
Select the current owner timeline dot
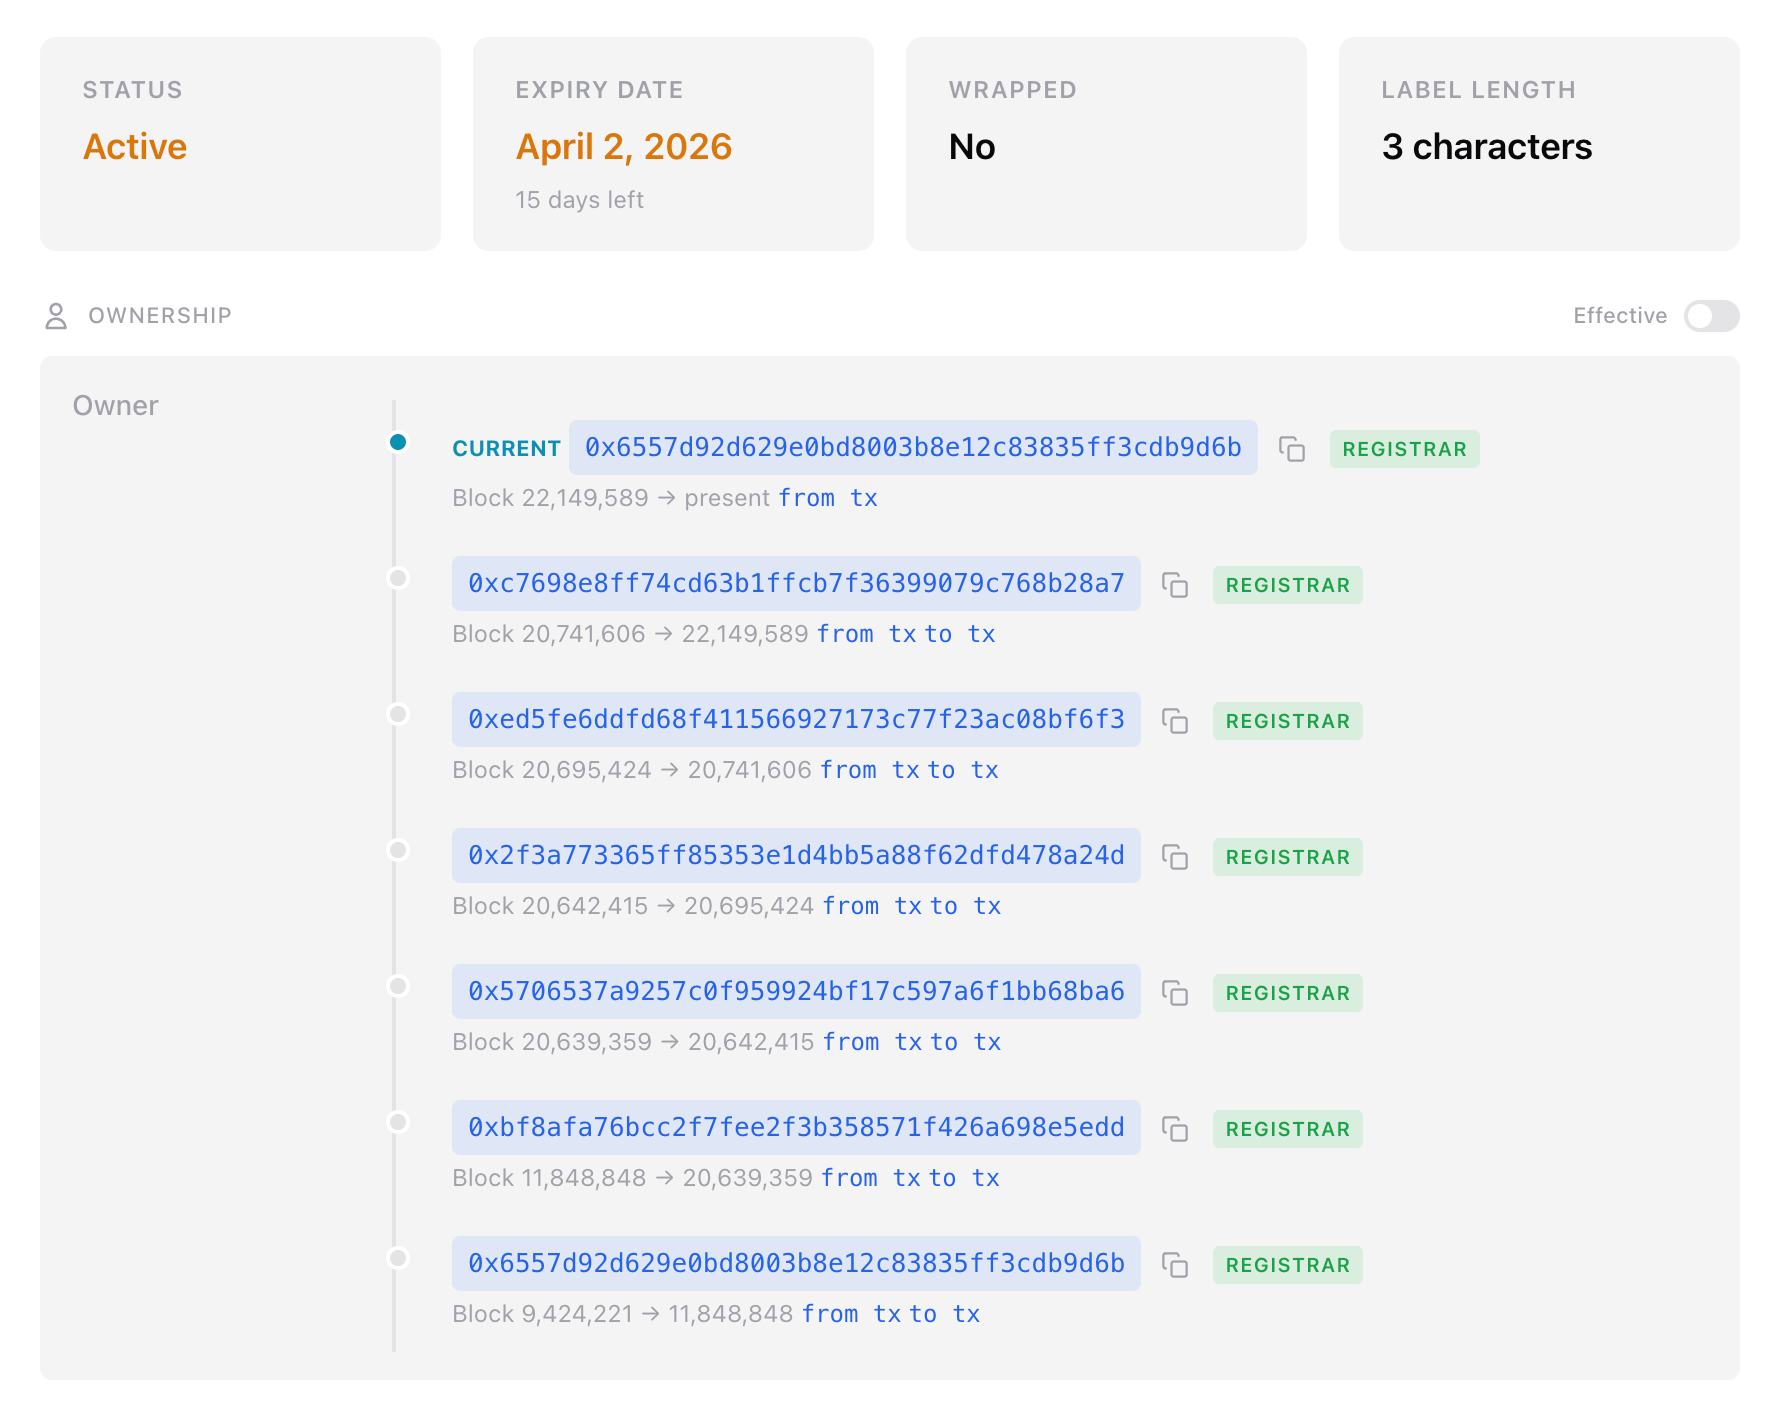point(398,442)
